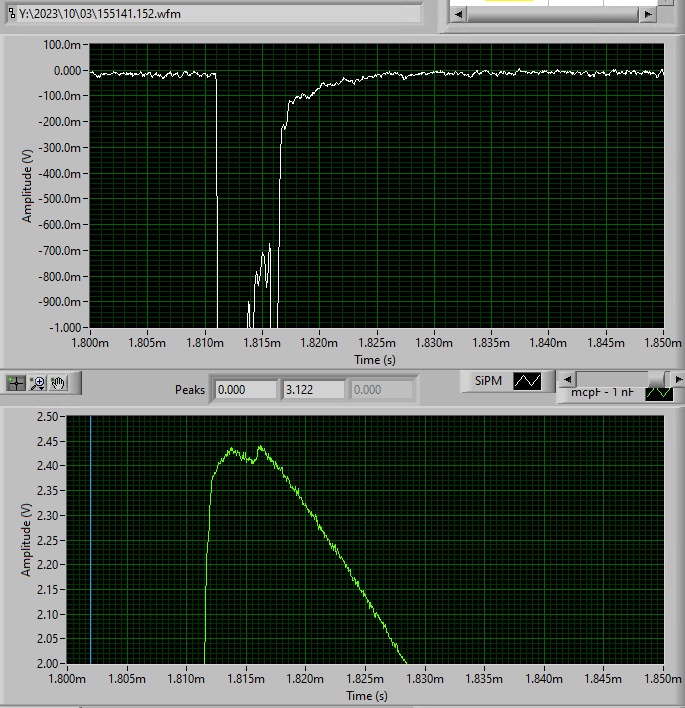Click the 100.0m amplitude axis maximum
This screenshot has height=708, width=685.
click(x=62, y=45)
